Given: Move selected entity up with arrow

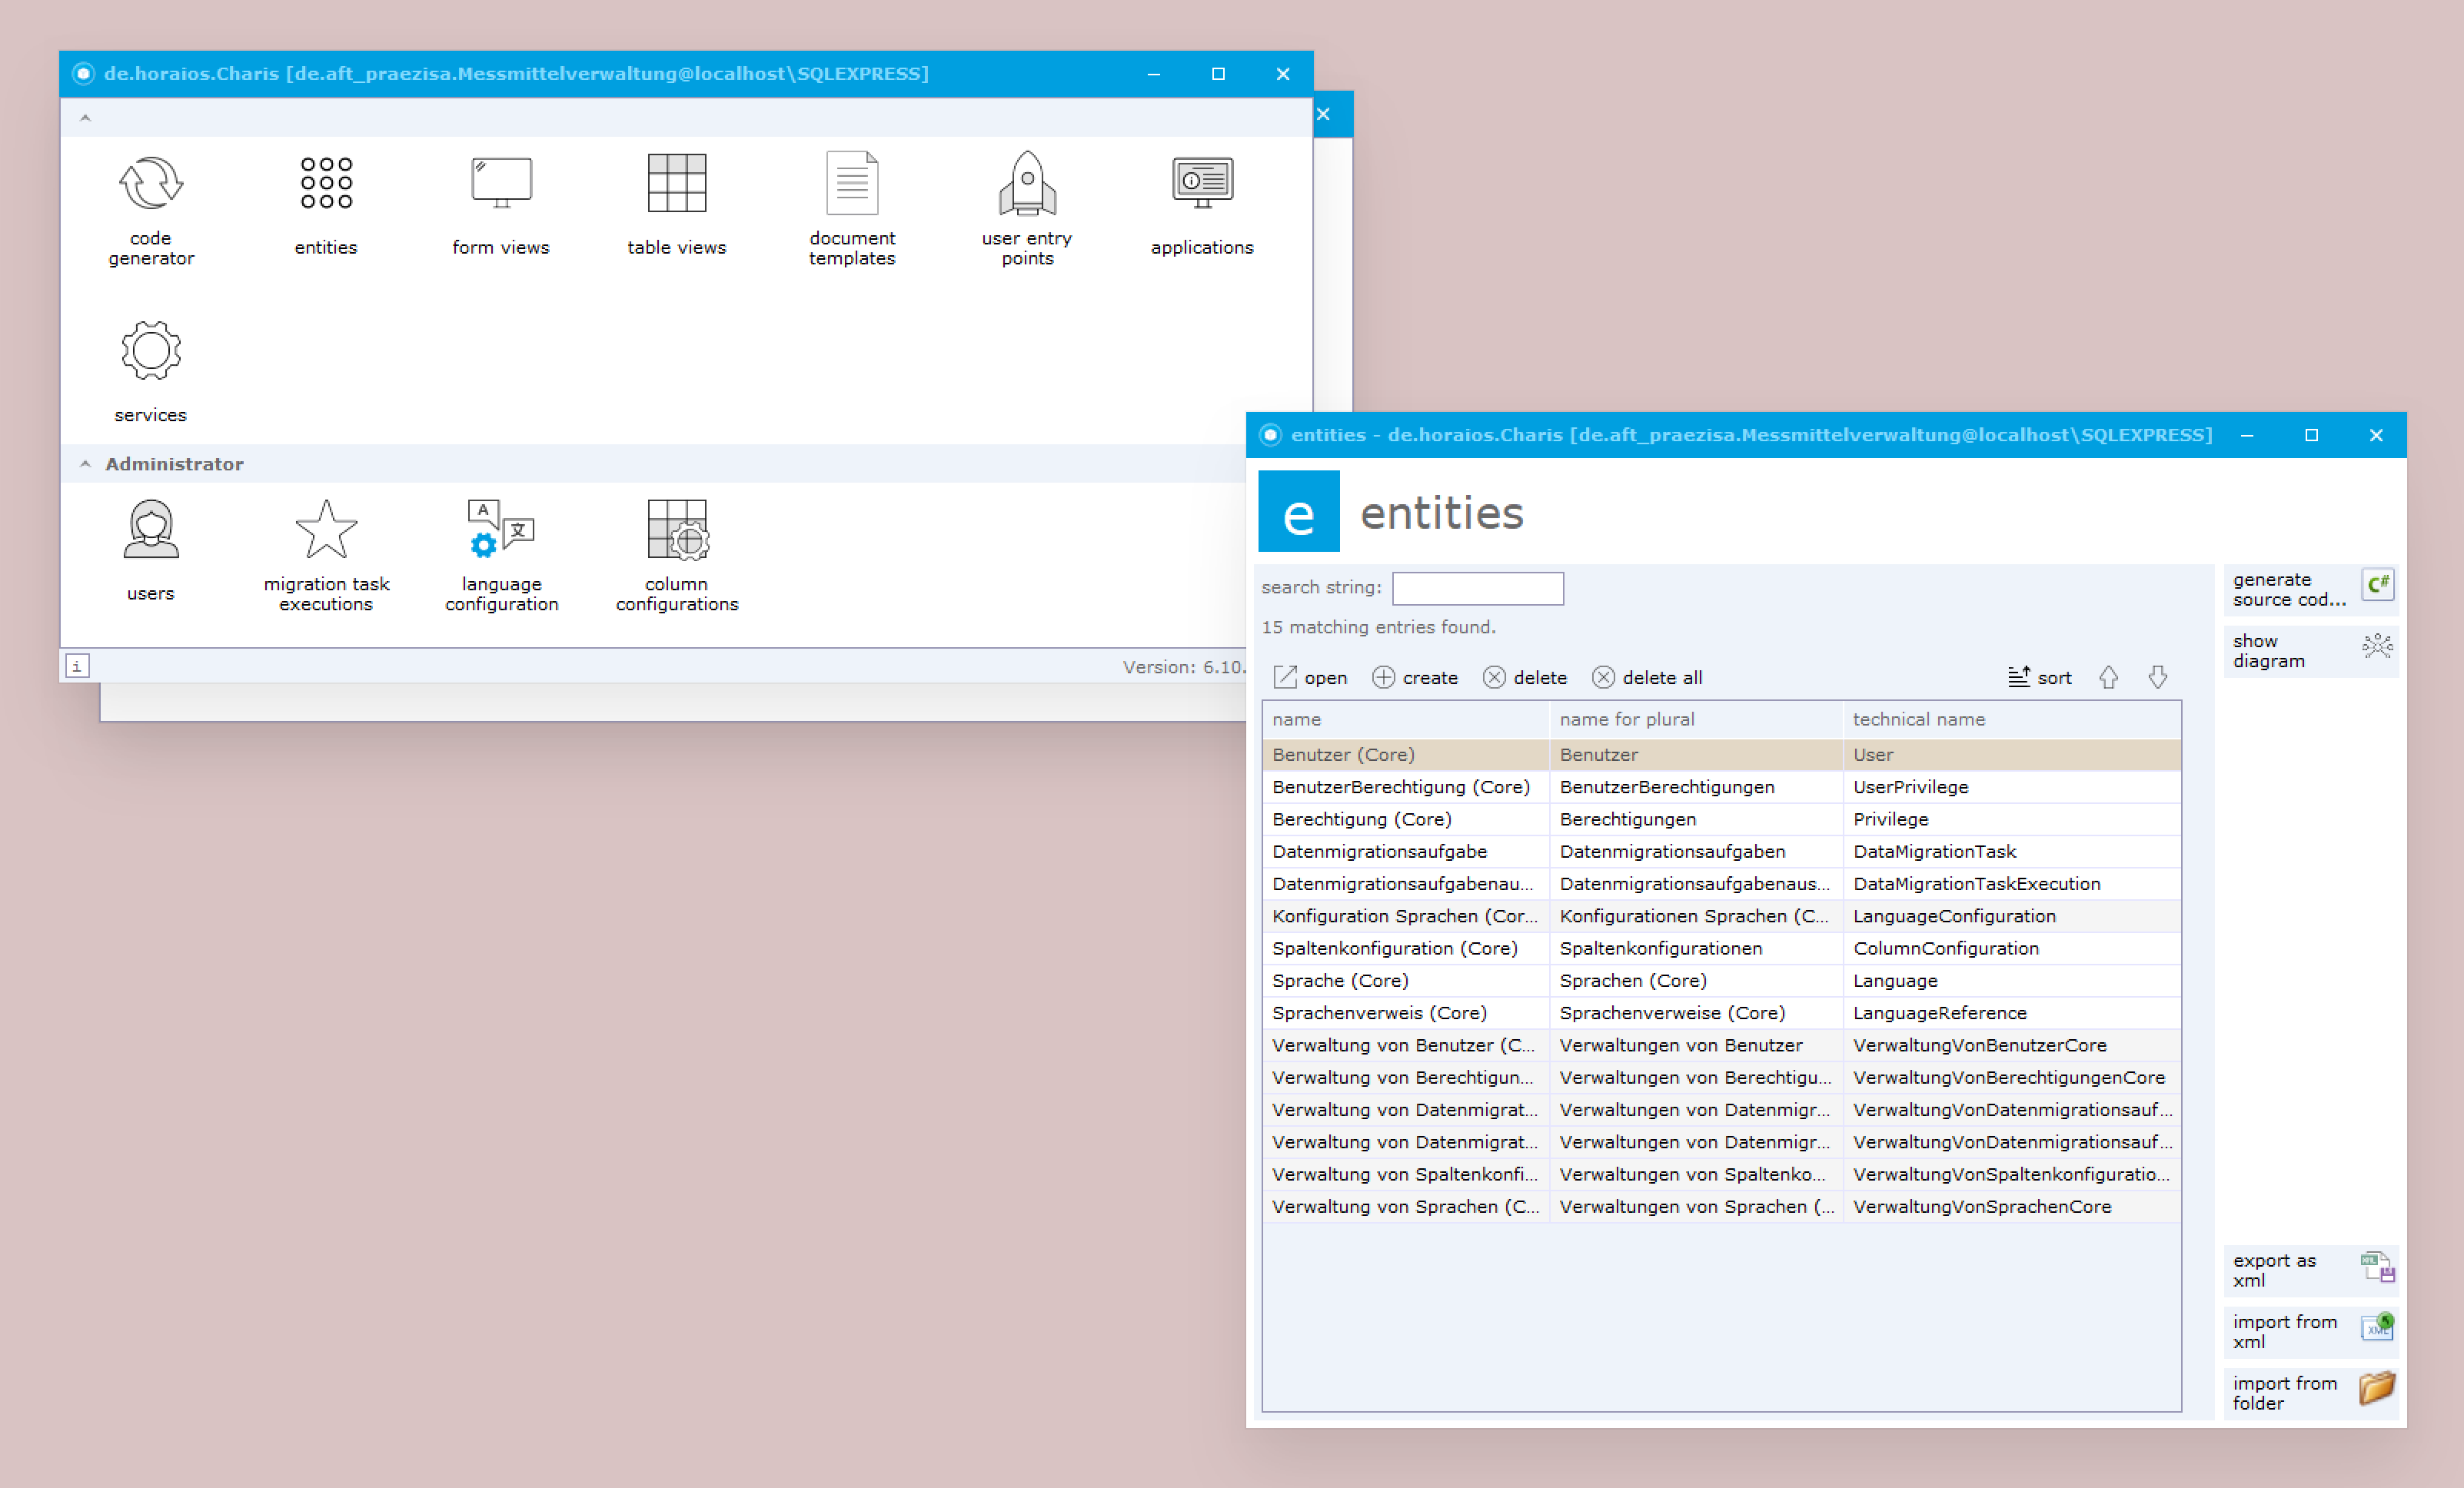Looking at the screenshot, I should pos(2109,678).
